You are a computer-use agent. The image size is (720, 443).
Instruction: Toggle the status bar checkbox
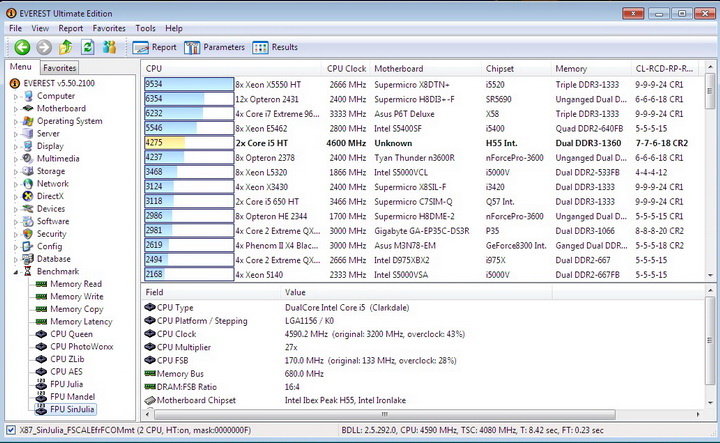pos(11,430)
